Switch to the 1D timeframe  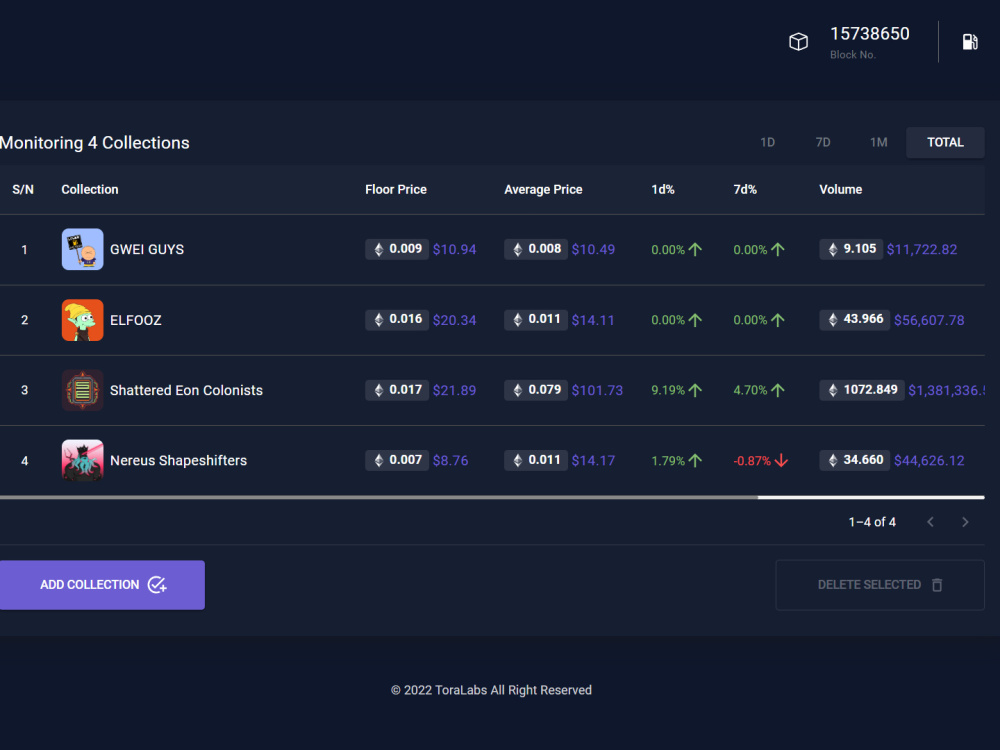[767, 142]
